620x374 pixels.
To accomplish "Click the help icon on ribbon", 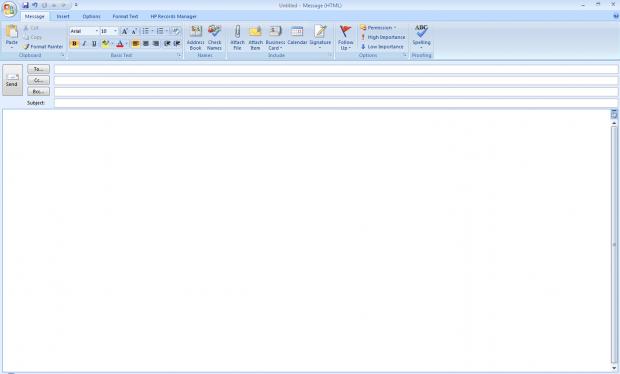I will pos(616,16).
